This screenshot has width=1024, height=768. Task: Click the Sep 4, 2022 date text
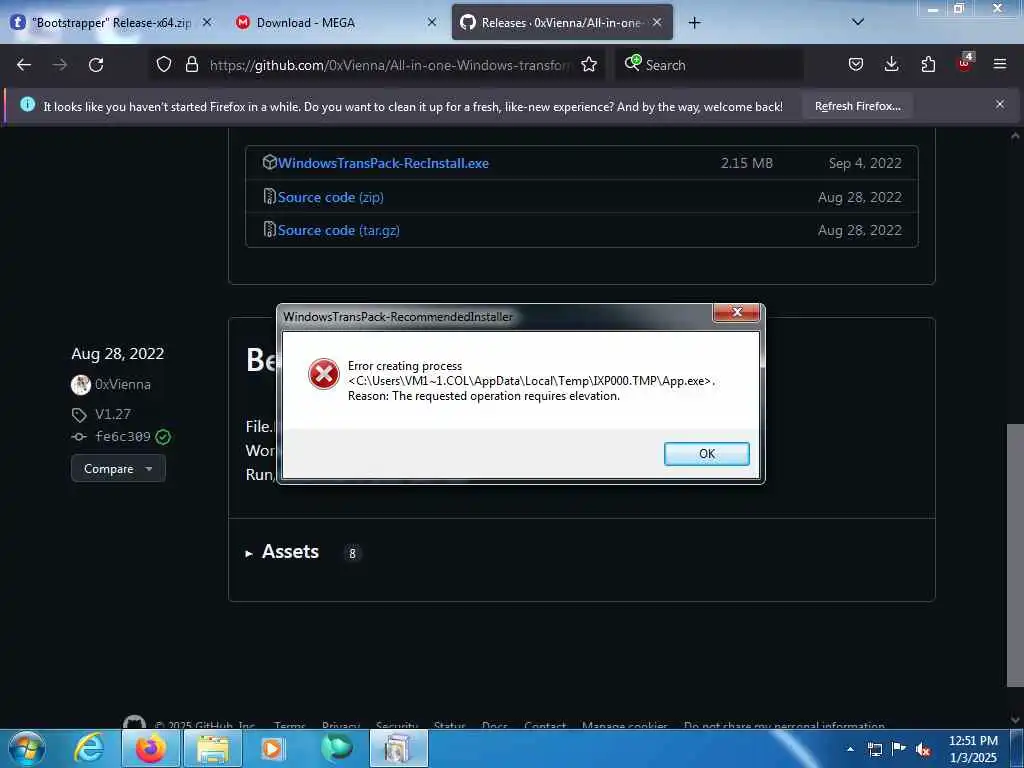[865, 163]
